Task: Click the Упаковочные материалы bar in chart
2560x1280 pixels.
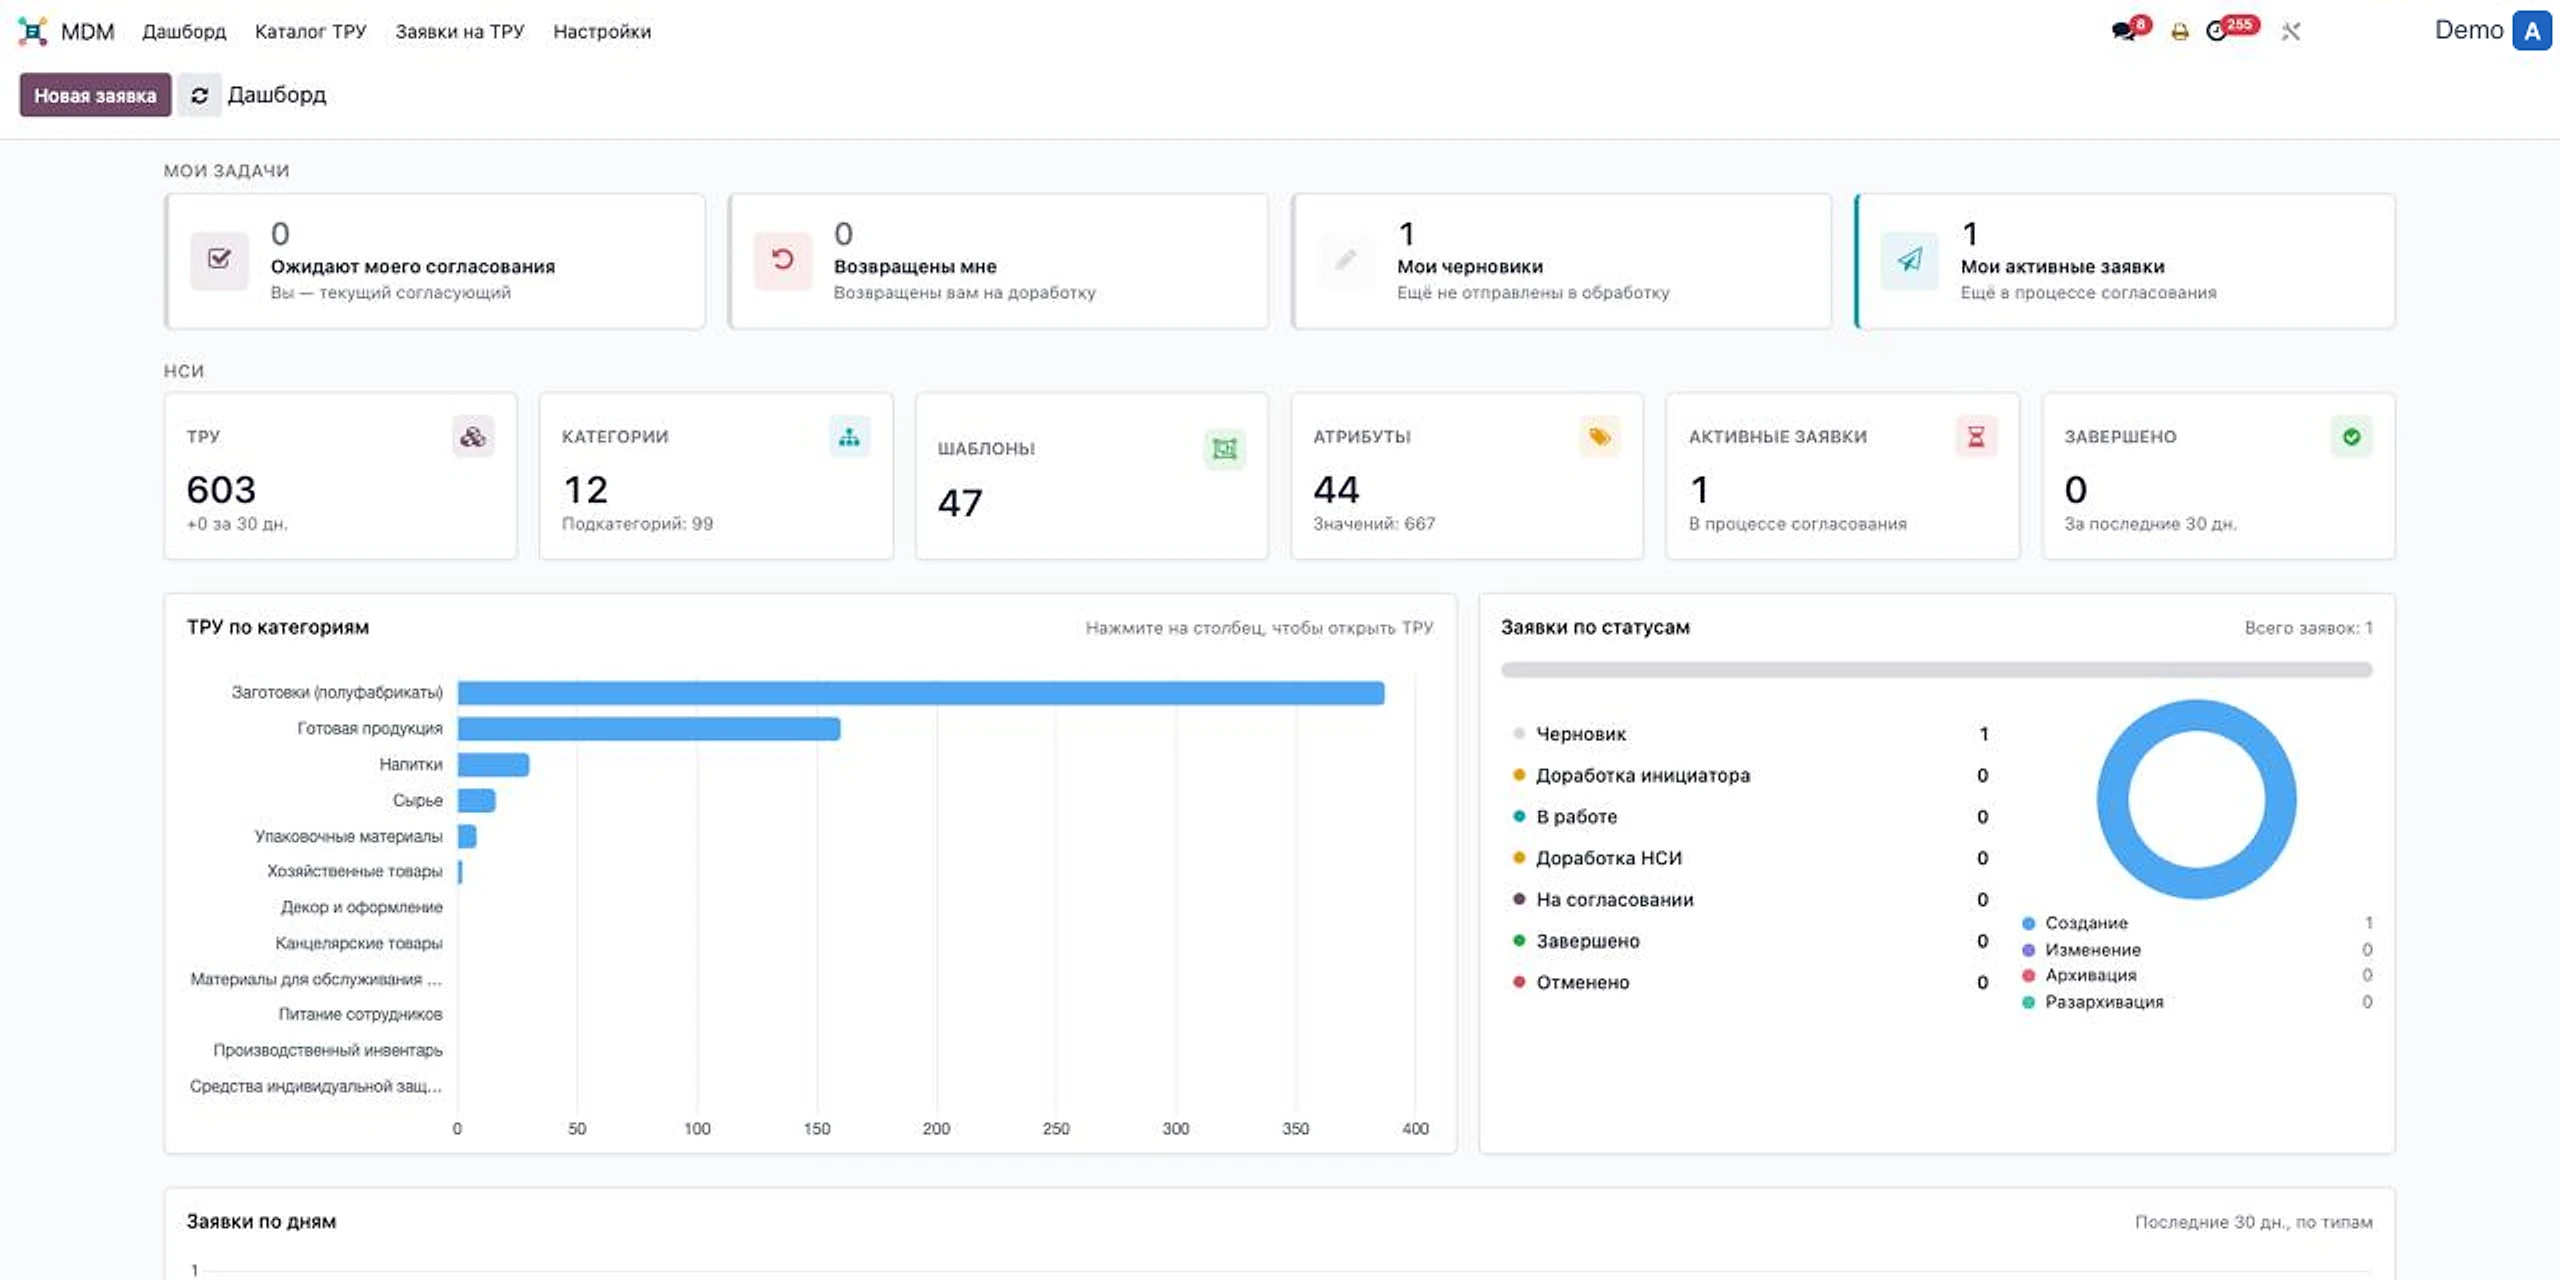Action: click(467, 836)
